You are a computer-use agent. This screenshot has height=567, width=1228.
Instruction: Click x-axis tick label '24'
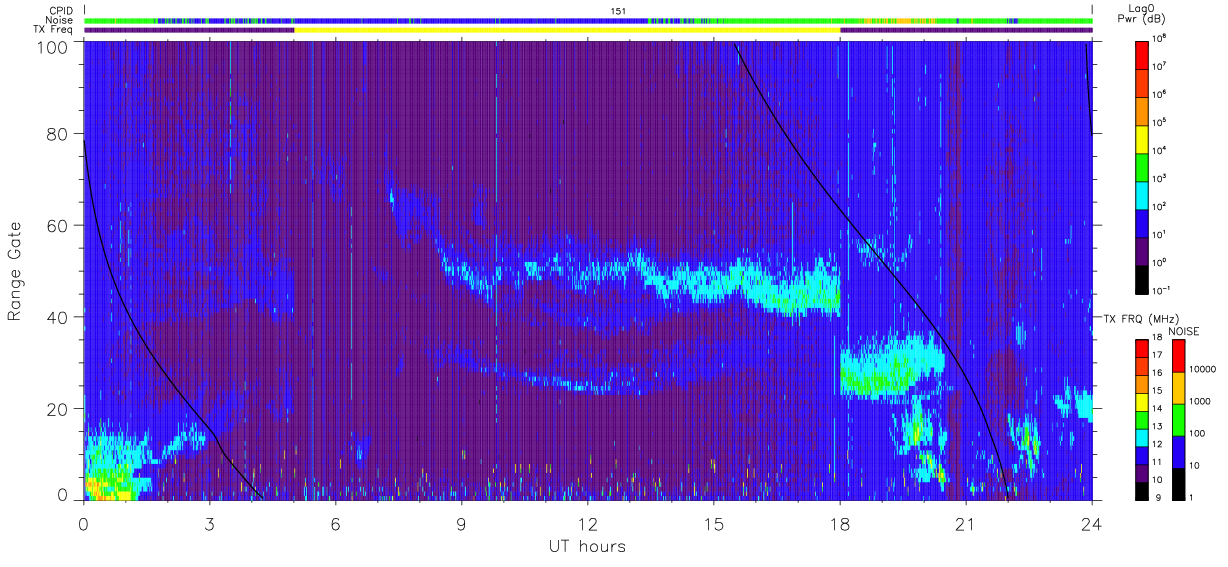tap(1091, 523)
